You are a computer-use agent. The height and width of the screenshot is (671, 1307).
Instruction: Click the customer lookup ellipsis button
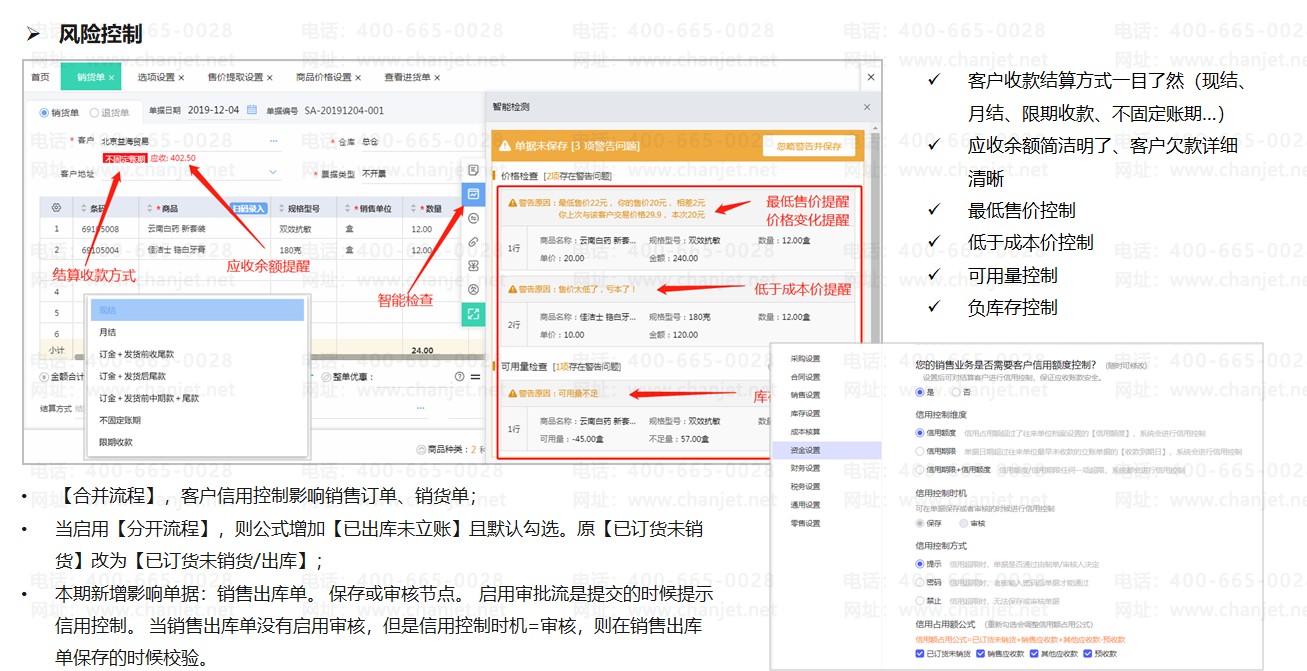pos(273,141)
